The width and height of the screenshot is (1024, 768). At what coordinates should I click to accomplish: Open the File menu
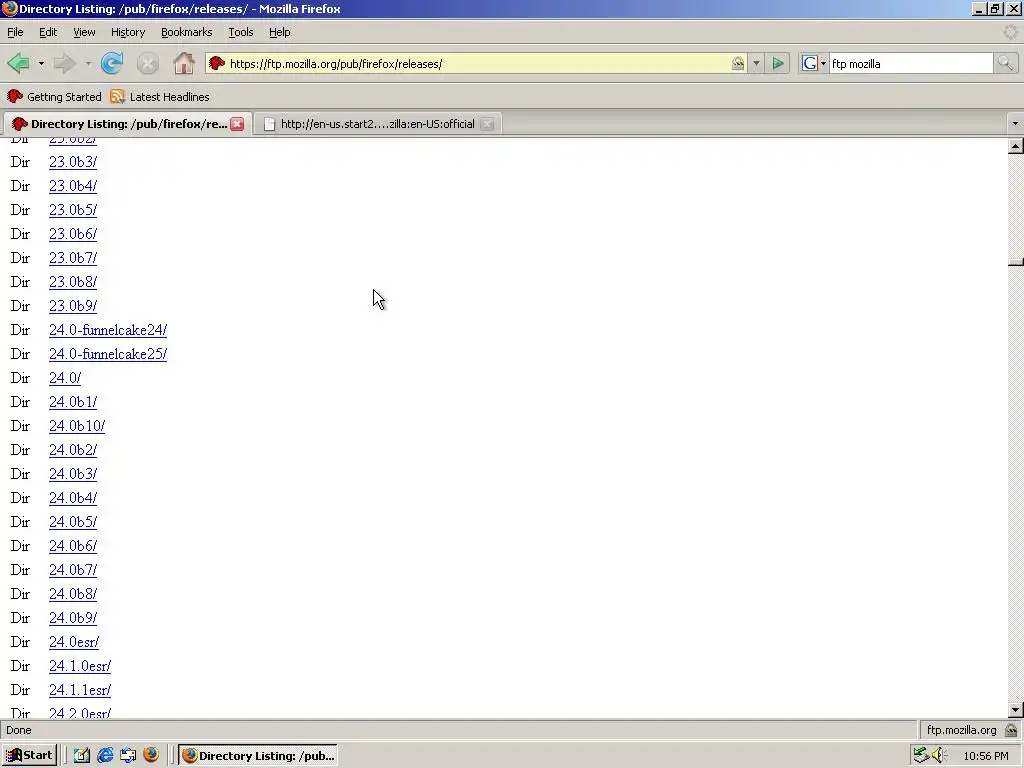[x=15, y=32]
